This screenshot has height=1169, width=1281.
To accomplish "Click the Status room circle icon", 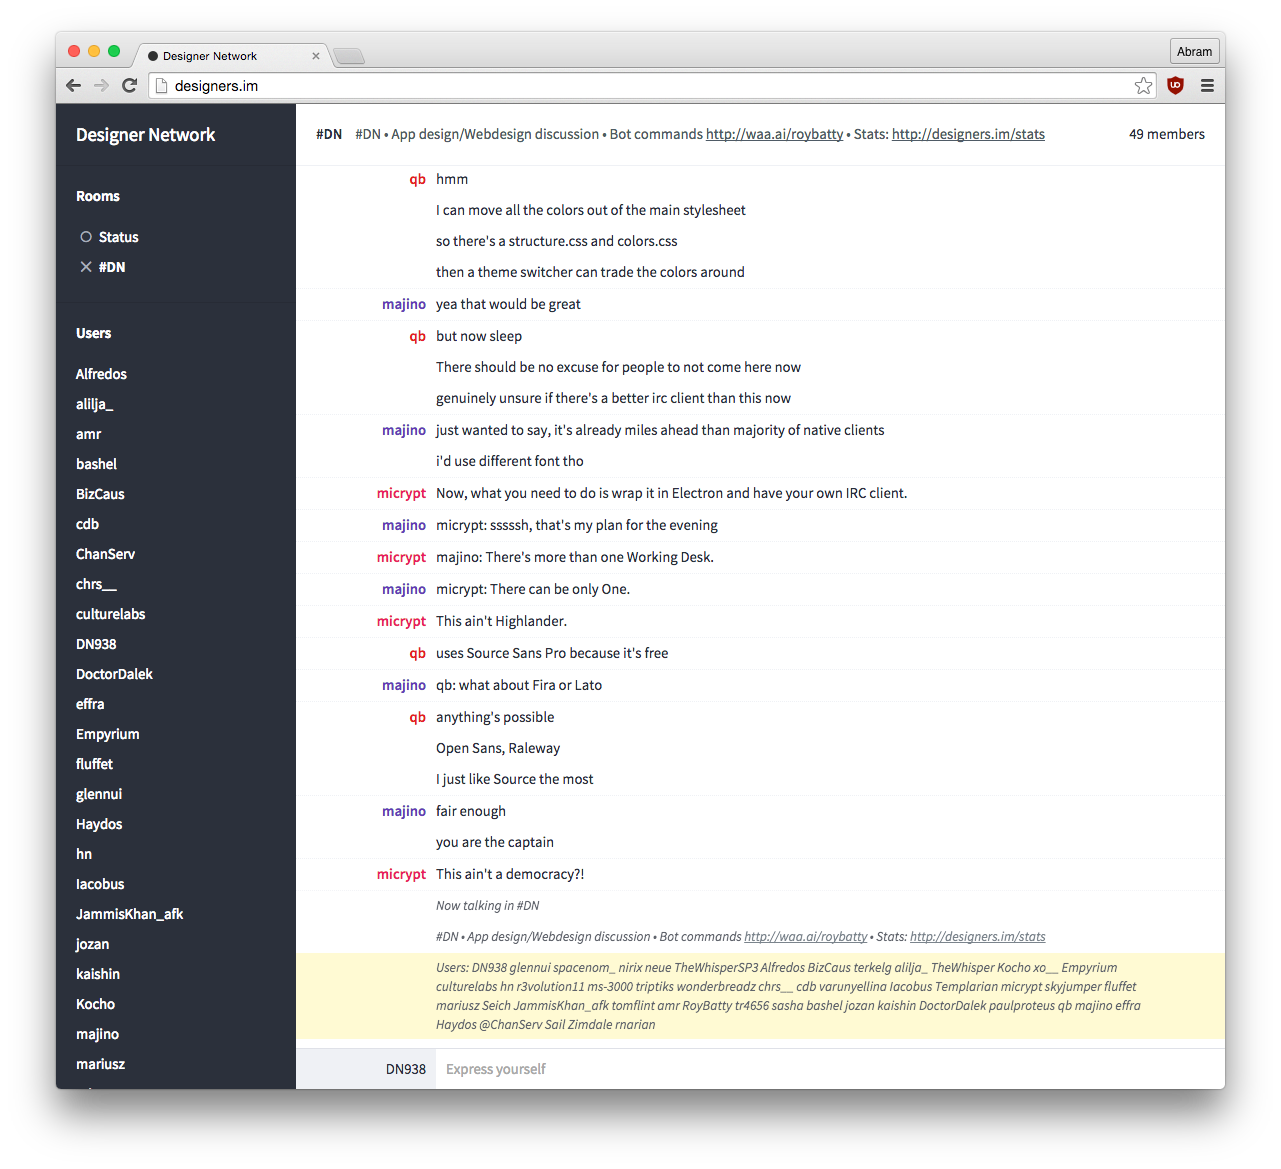I will point(85,236).
